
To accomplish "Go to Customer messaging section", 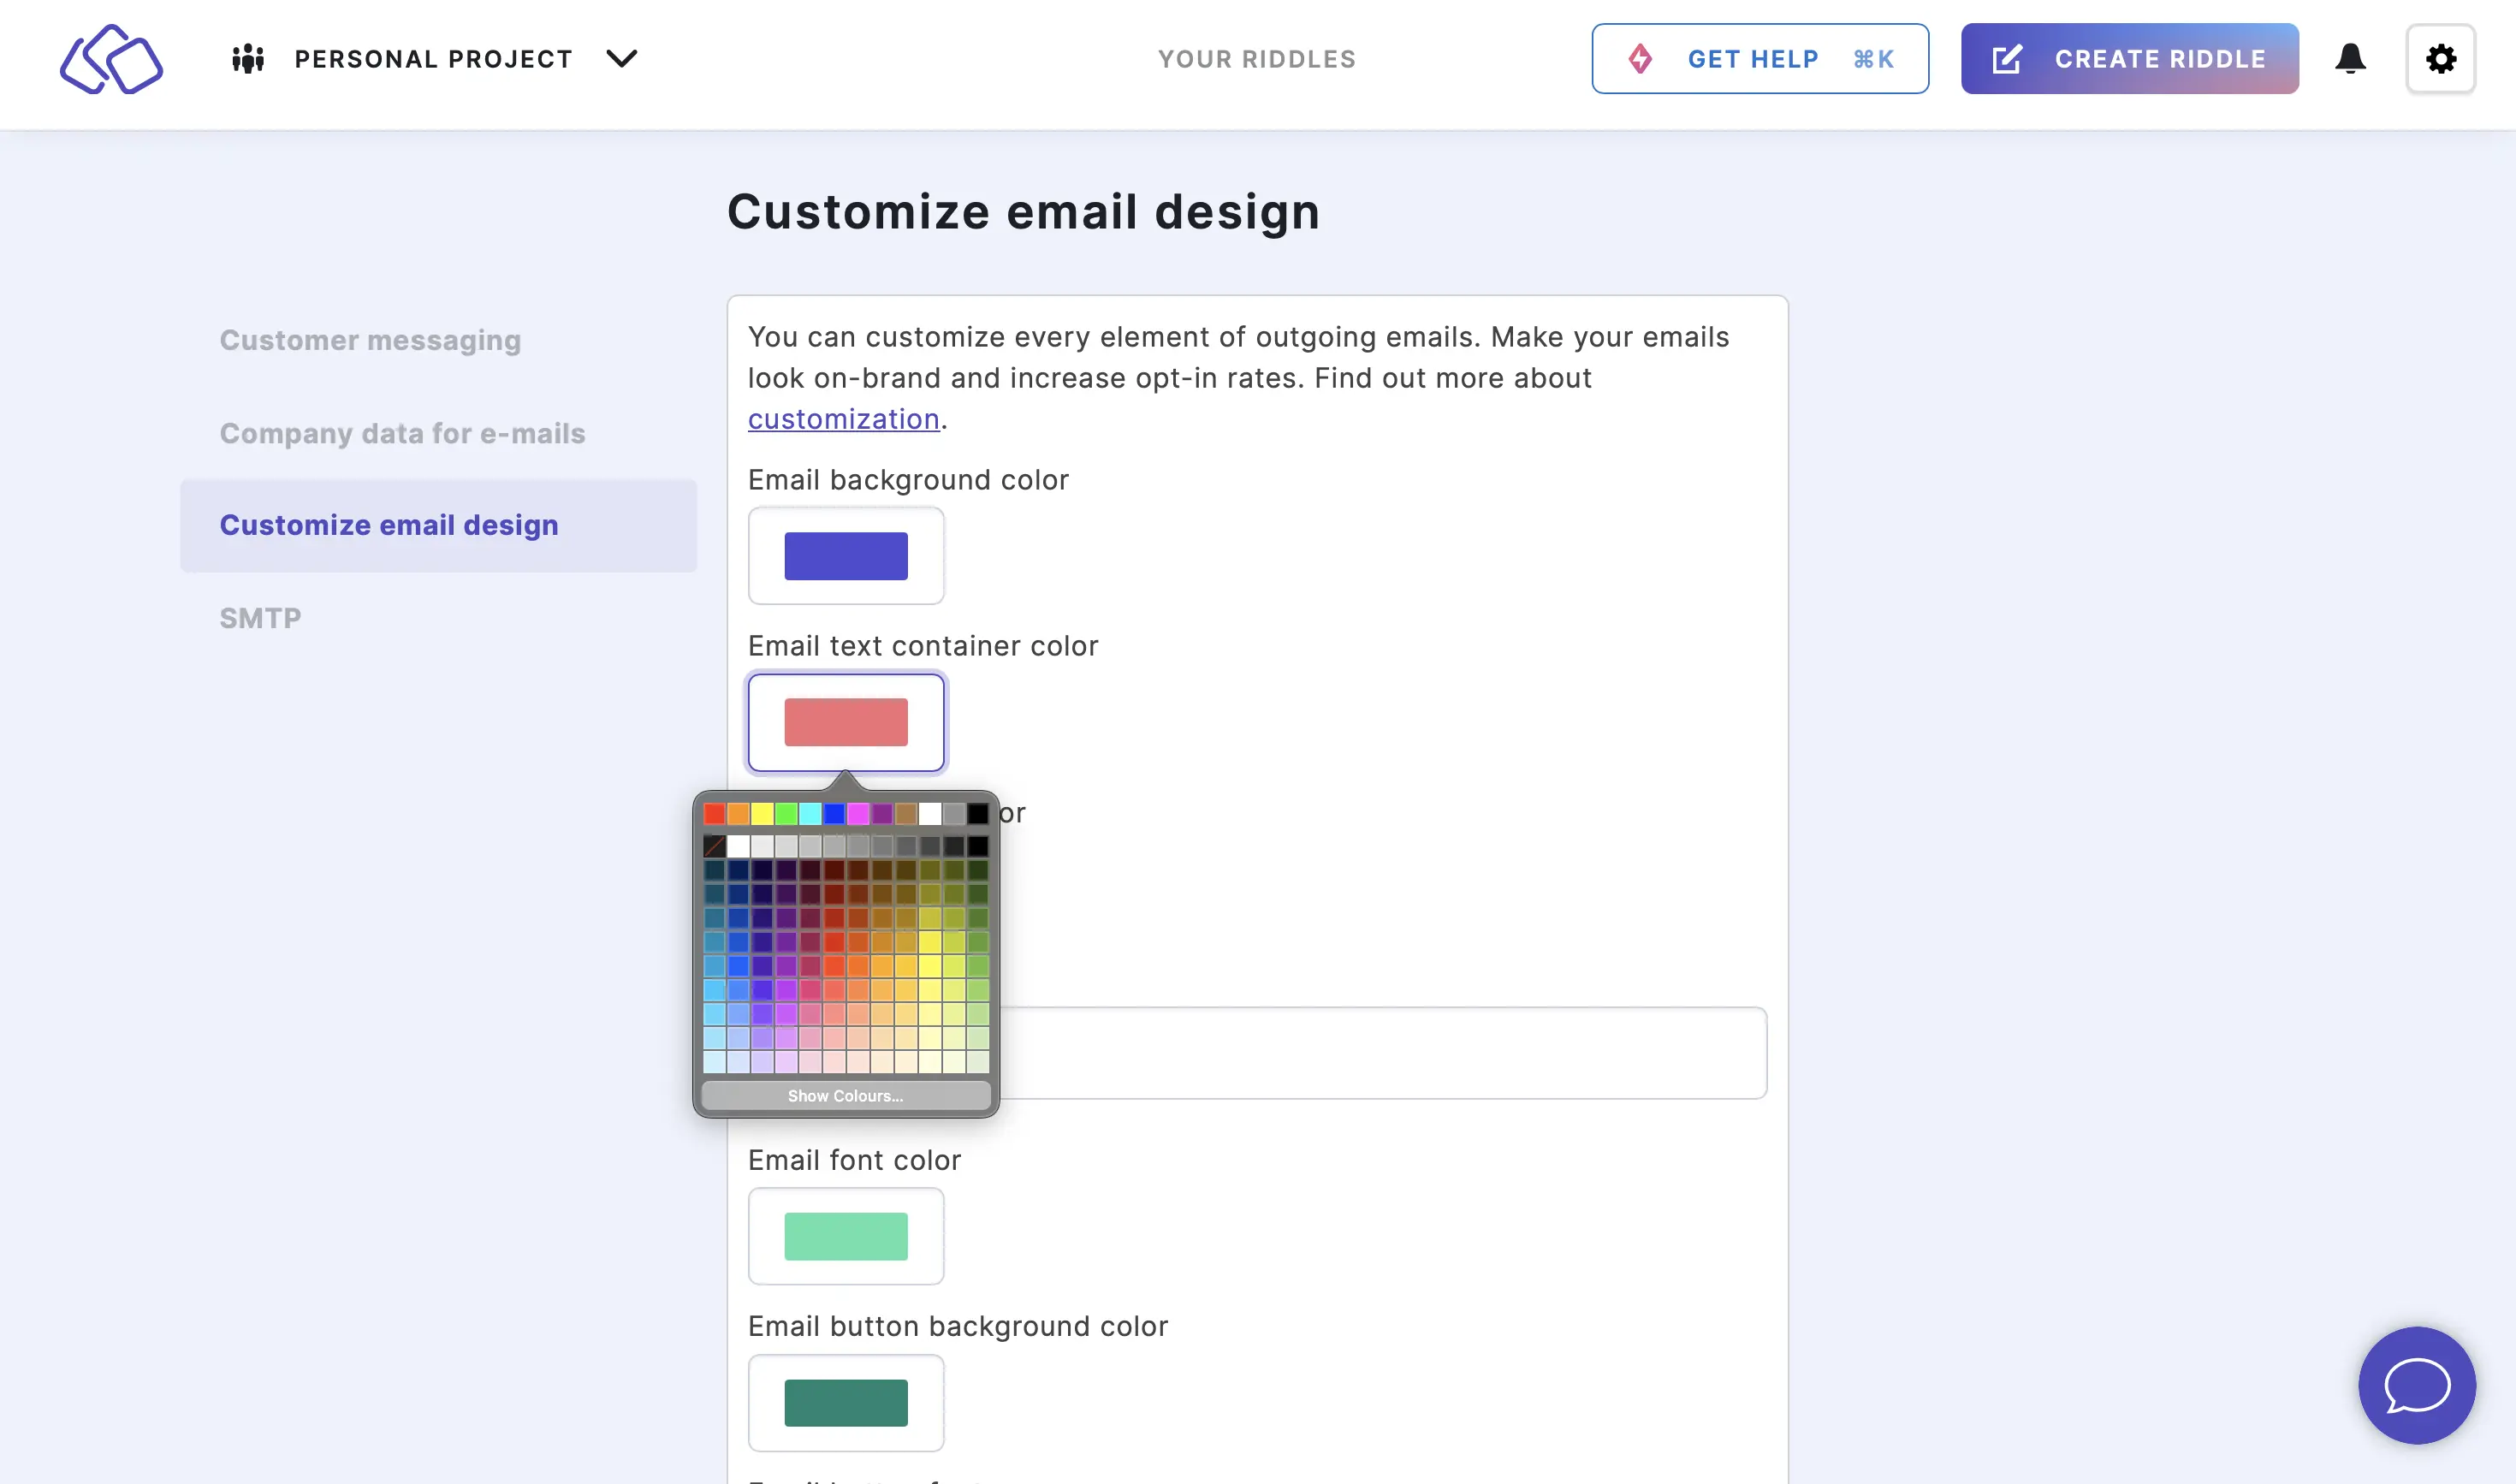I will (370, 340).
